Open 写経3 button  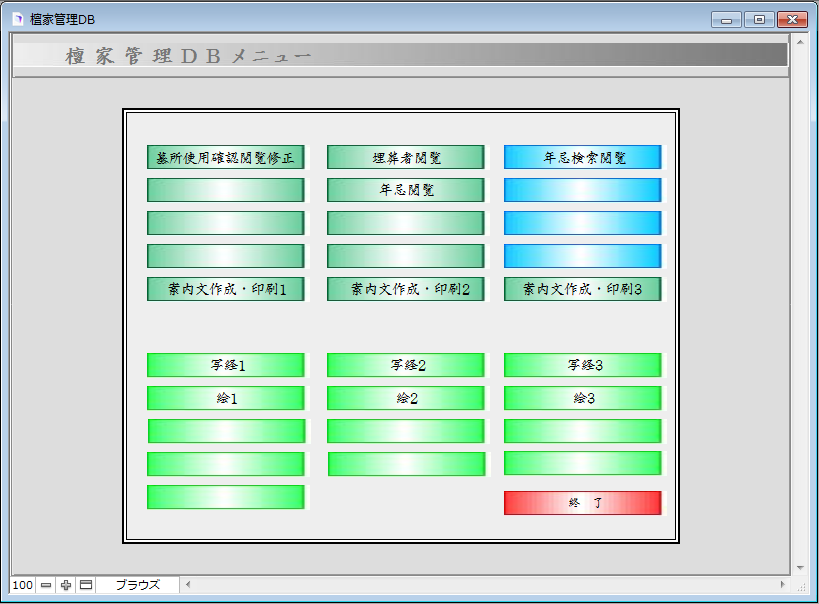[x=582, y=365]
